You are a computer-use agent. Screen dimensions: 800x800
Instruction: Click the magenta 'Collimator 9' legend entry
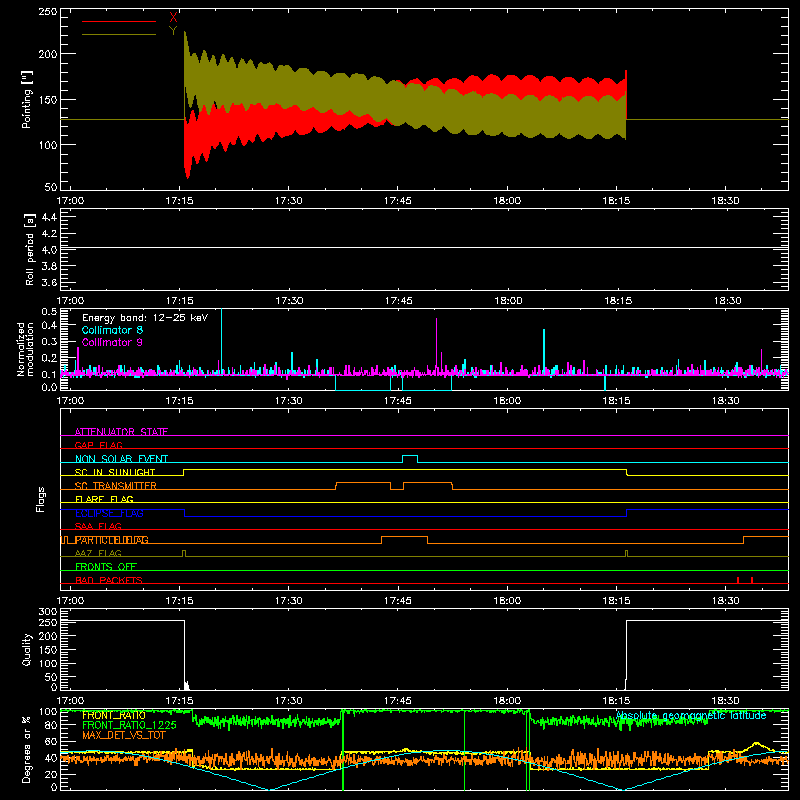[112, 342]
